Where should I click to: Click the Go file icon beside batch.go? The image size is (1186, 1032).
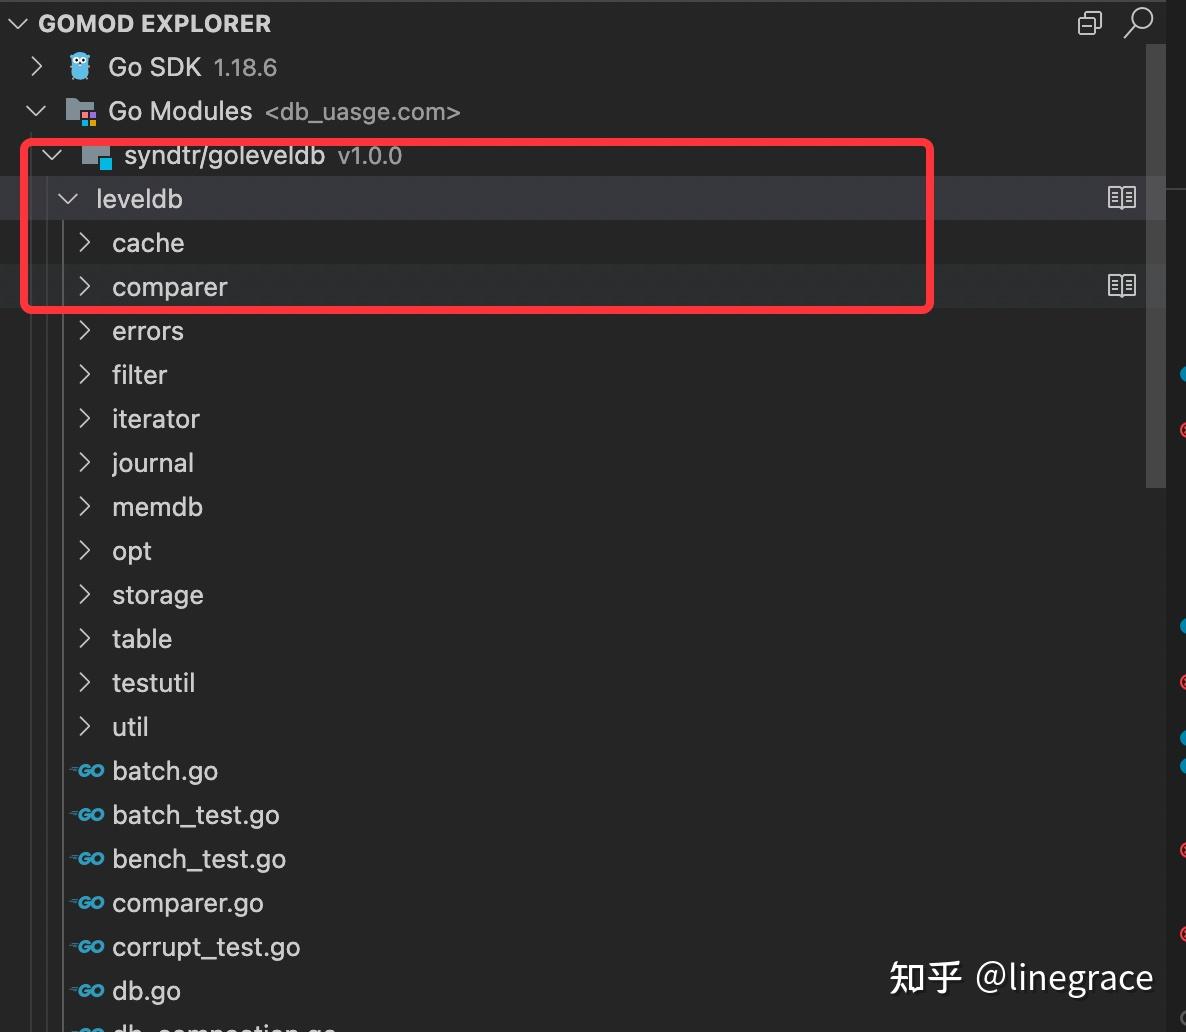87,770
